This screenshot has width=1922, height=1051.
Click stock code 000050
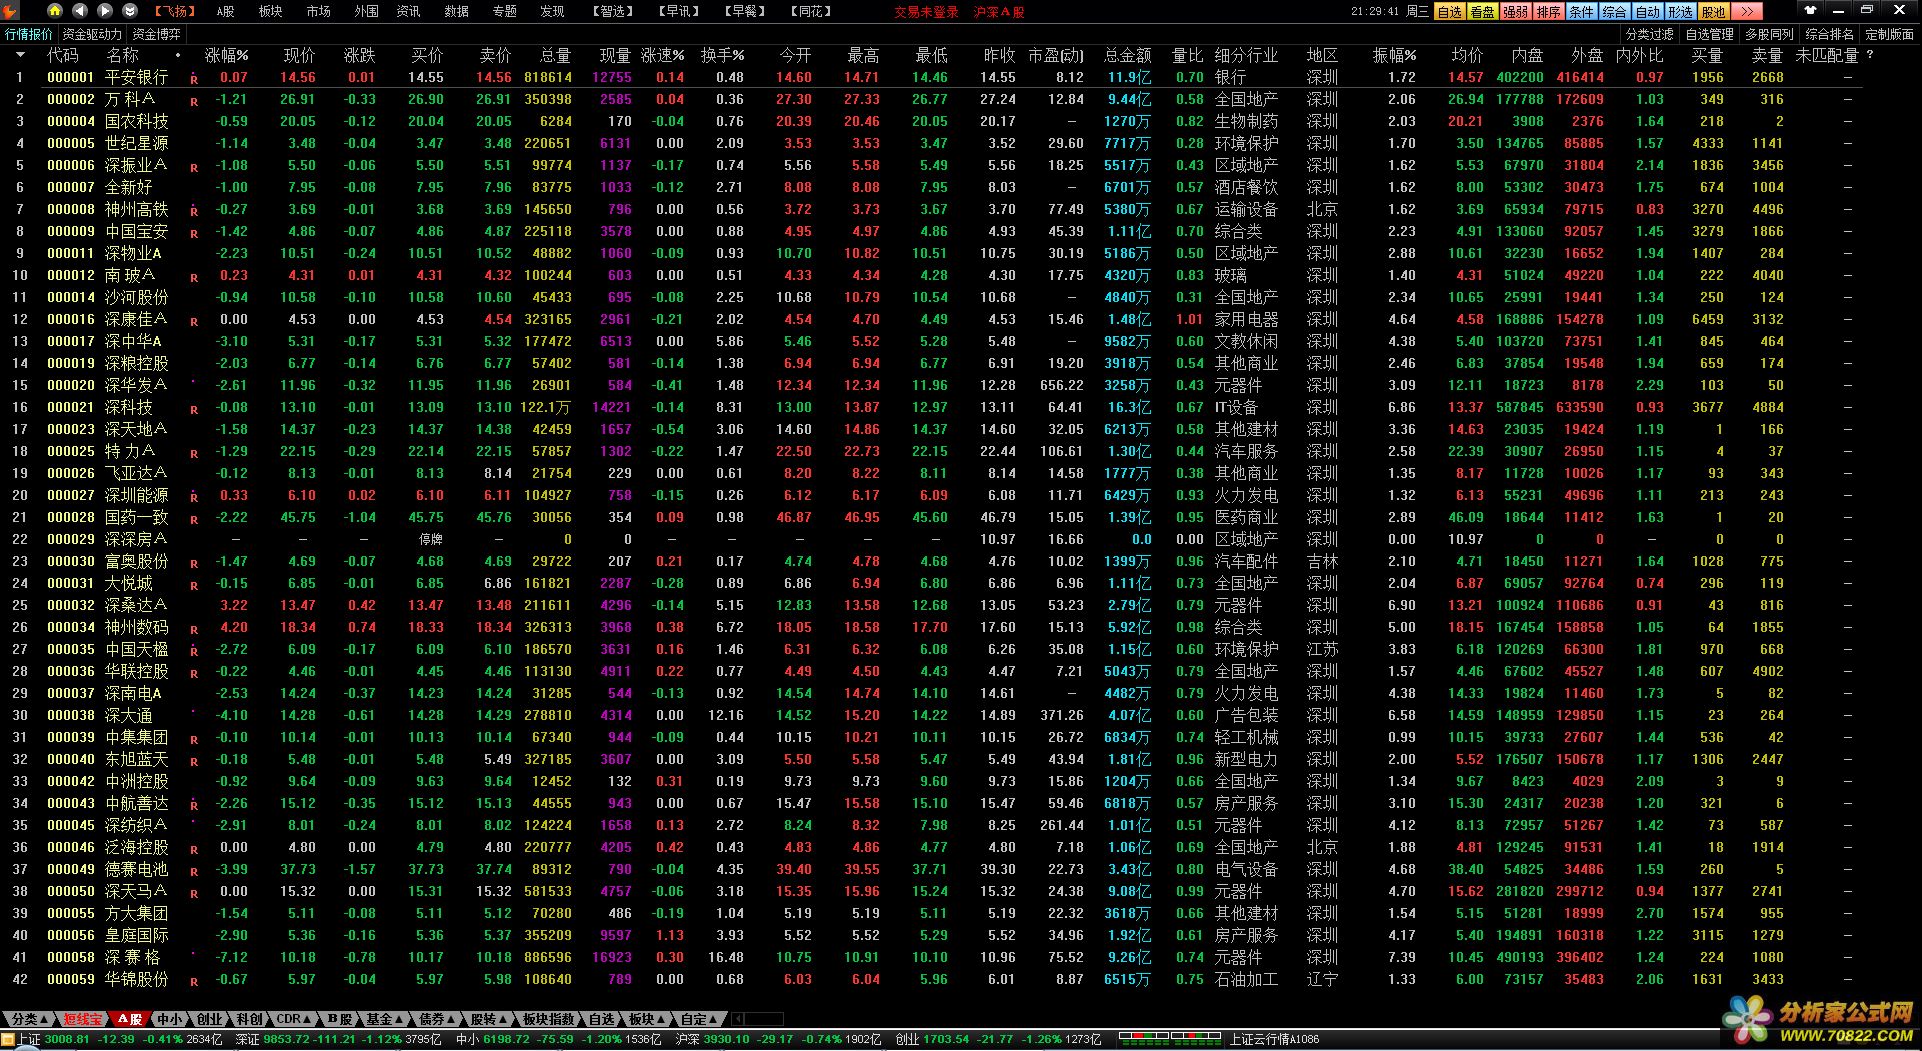click(x=71, y=891)
